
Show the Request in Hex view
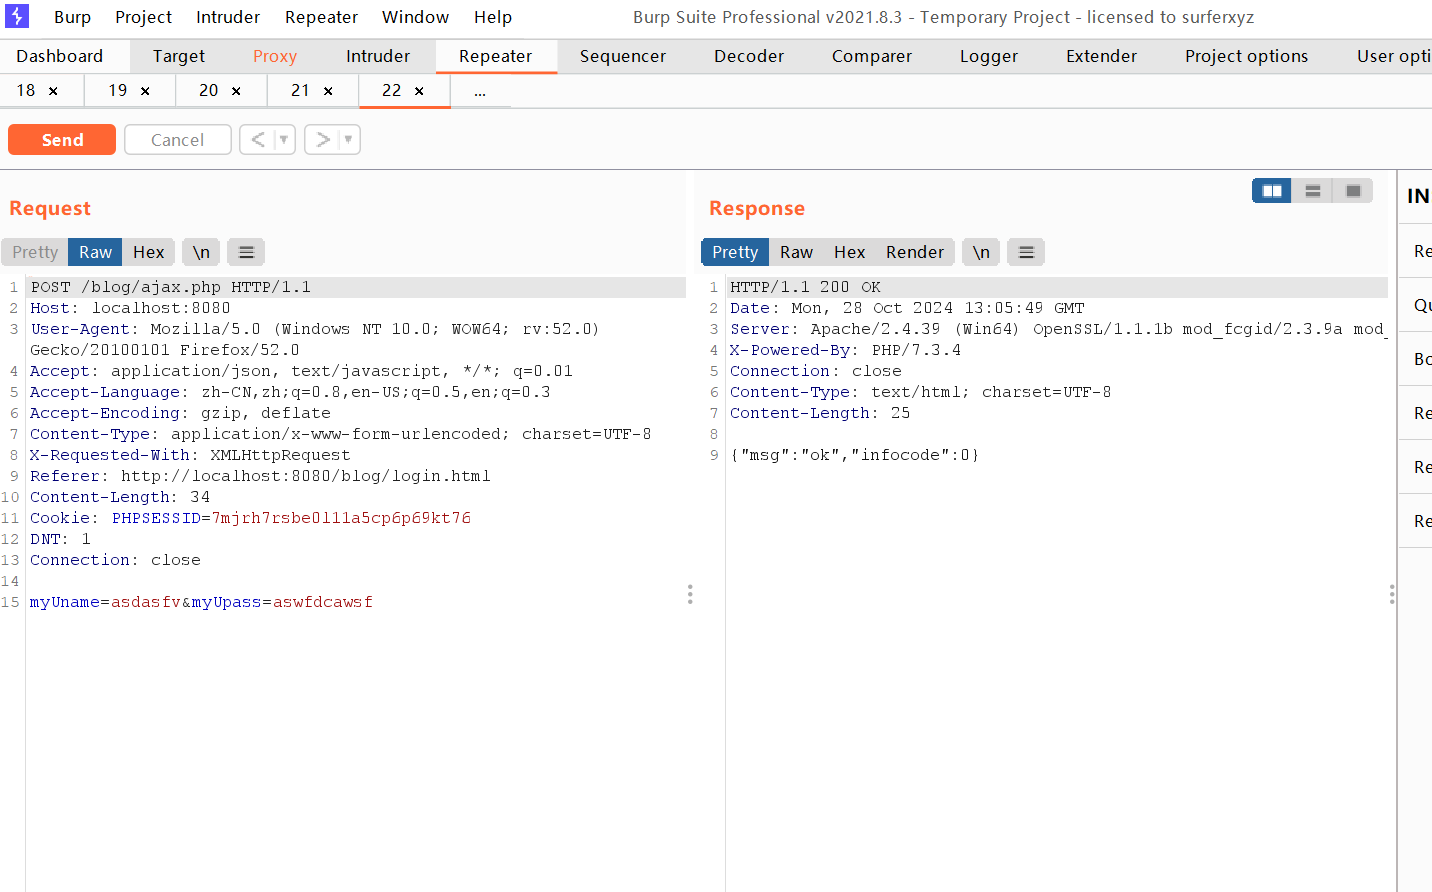149,252
